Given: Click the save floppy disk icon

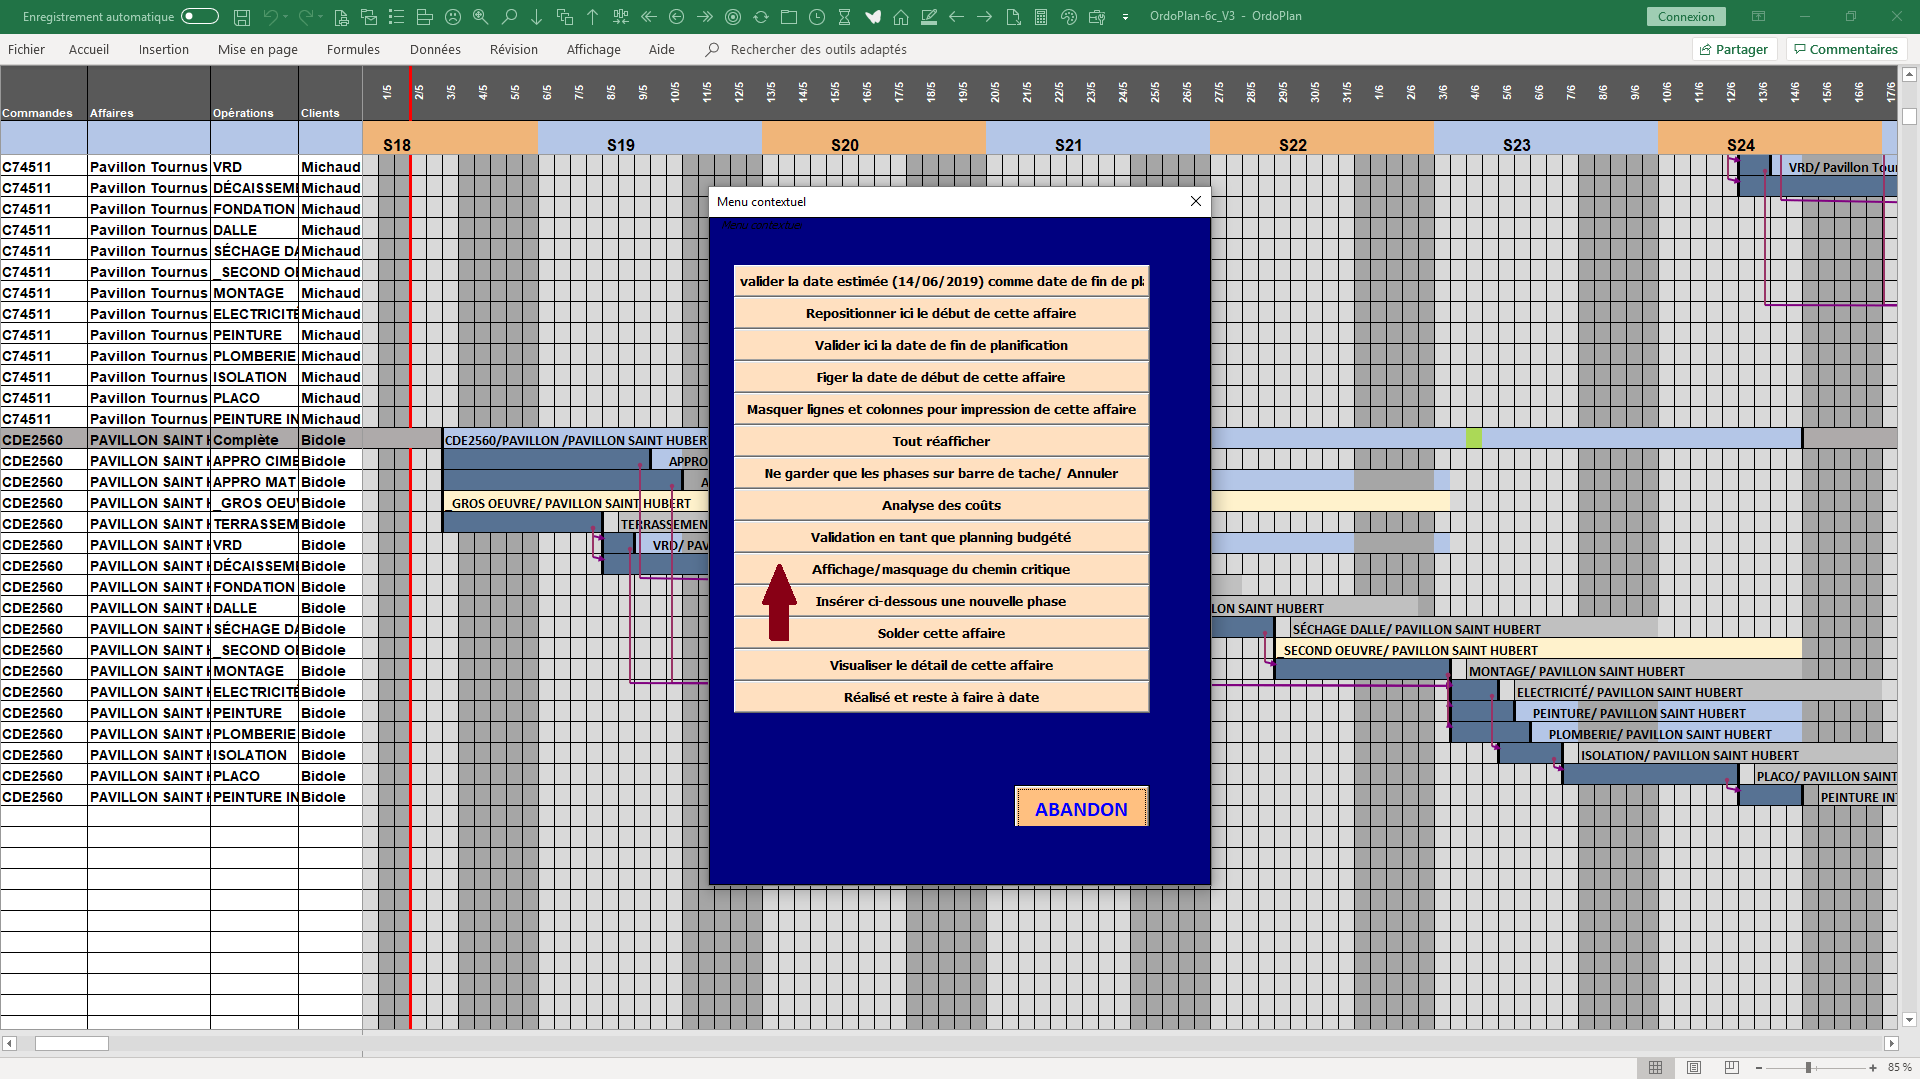Looking at the screenshot, I should (x=242, y=16).
